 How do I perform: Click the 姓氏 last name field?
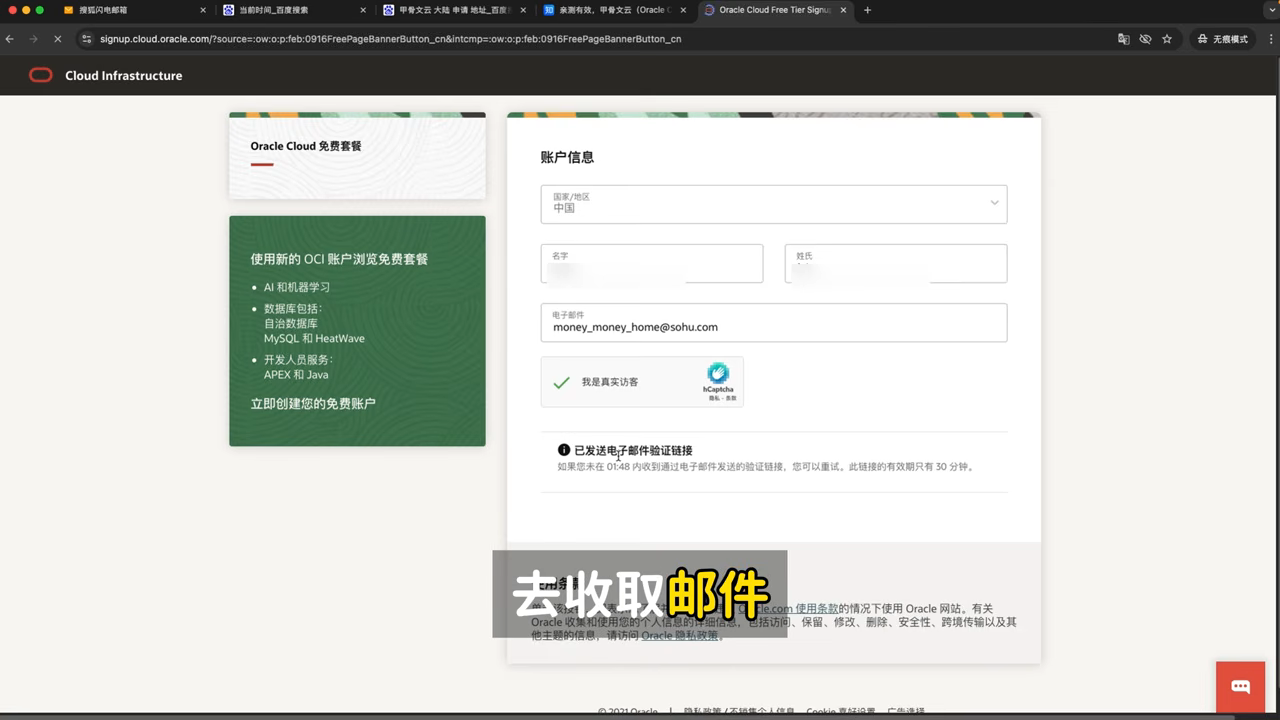(896, 263)
